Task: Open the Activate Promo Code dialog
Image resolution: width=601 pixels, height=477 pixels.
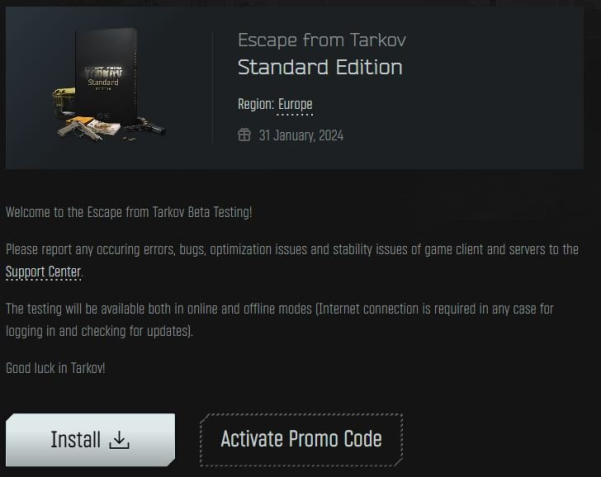Action: point(301,439)
